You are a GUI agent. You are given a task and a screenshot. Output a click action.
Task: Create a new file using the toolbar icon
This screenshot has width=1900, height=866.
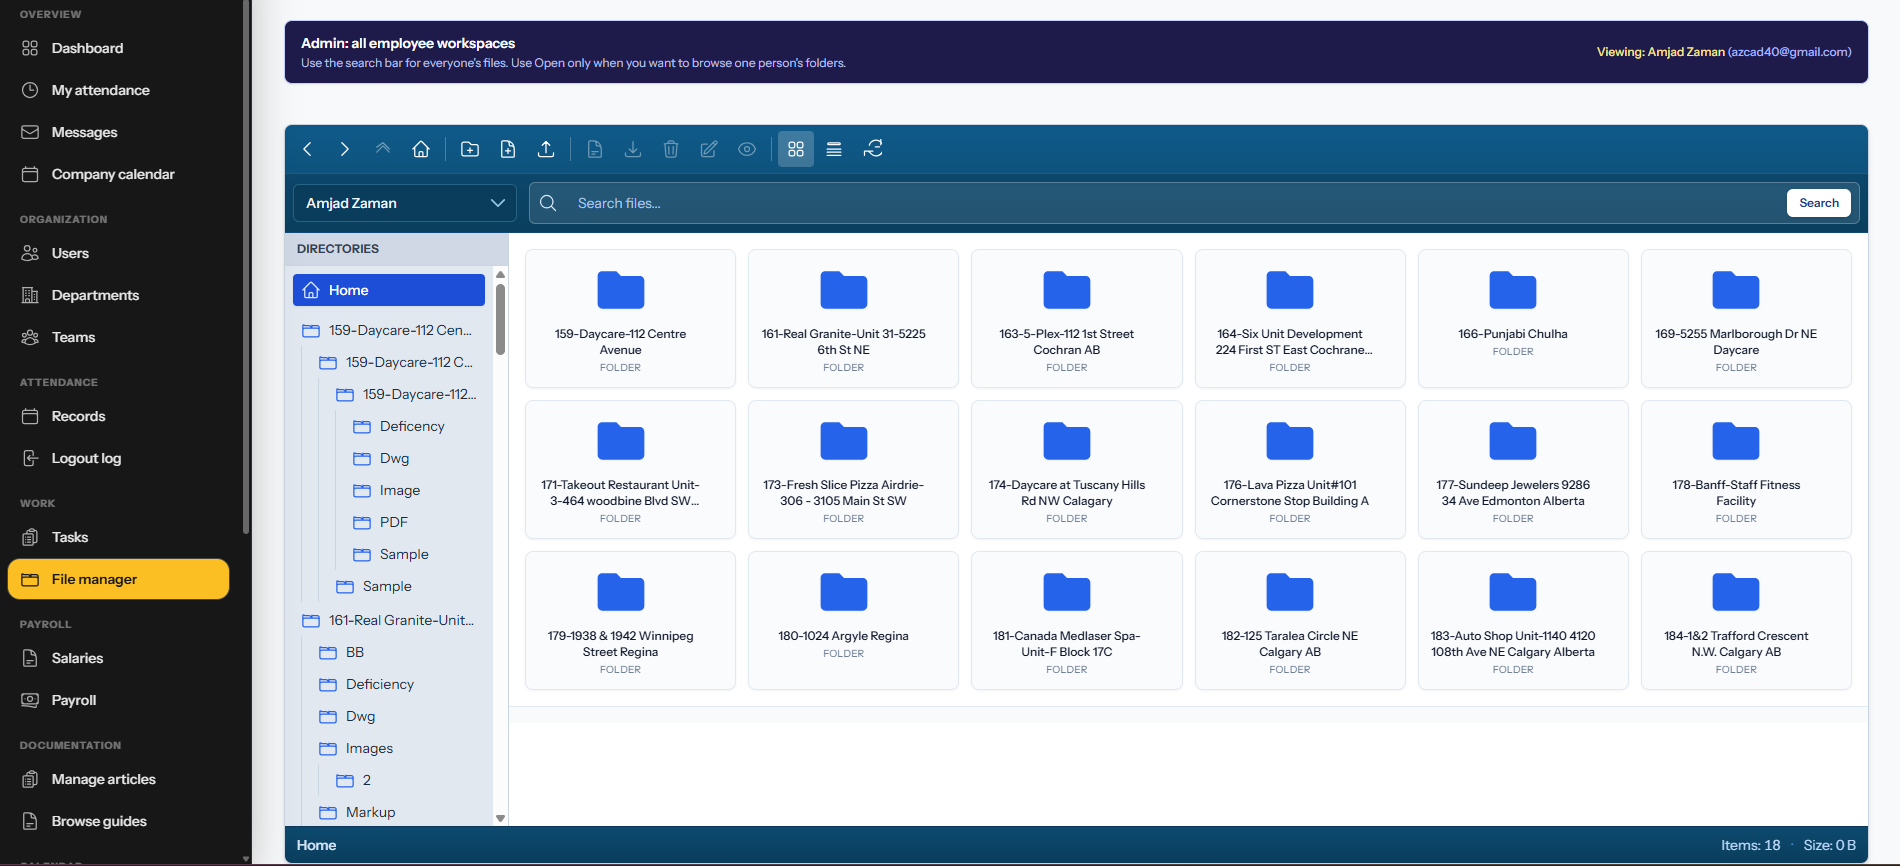(508, 149)
